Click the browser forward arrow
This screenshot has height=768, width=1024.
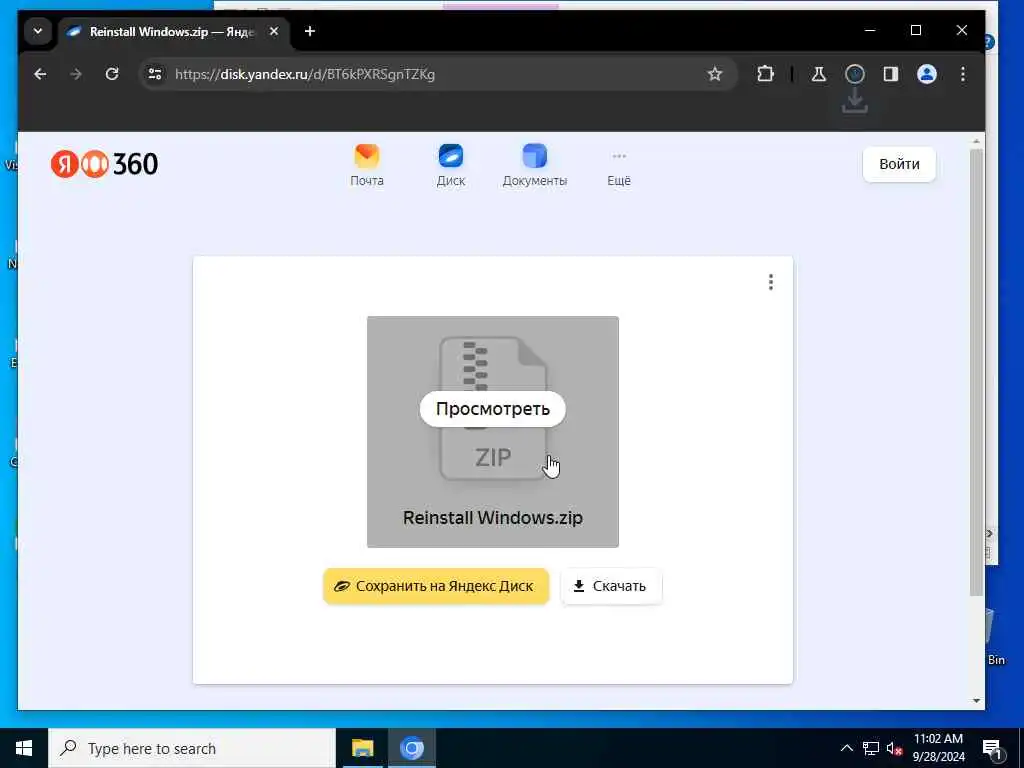pos(76,74)
